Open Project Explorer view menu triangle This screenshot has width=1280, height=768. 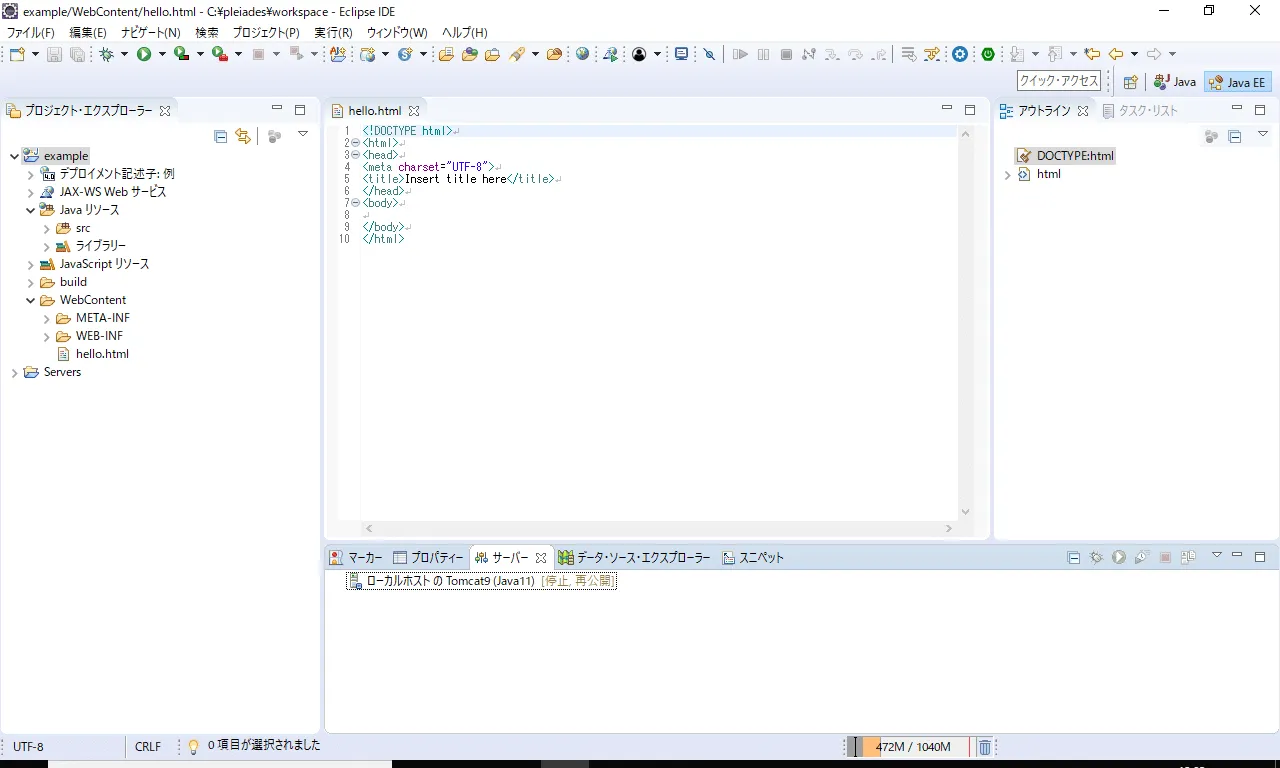[302, 134]
